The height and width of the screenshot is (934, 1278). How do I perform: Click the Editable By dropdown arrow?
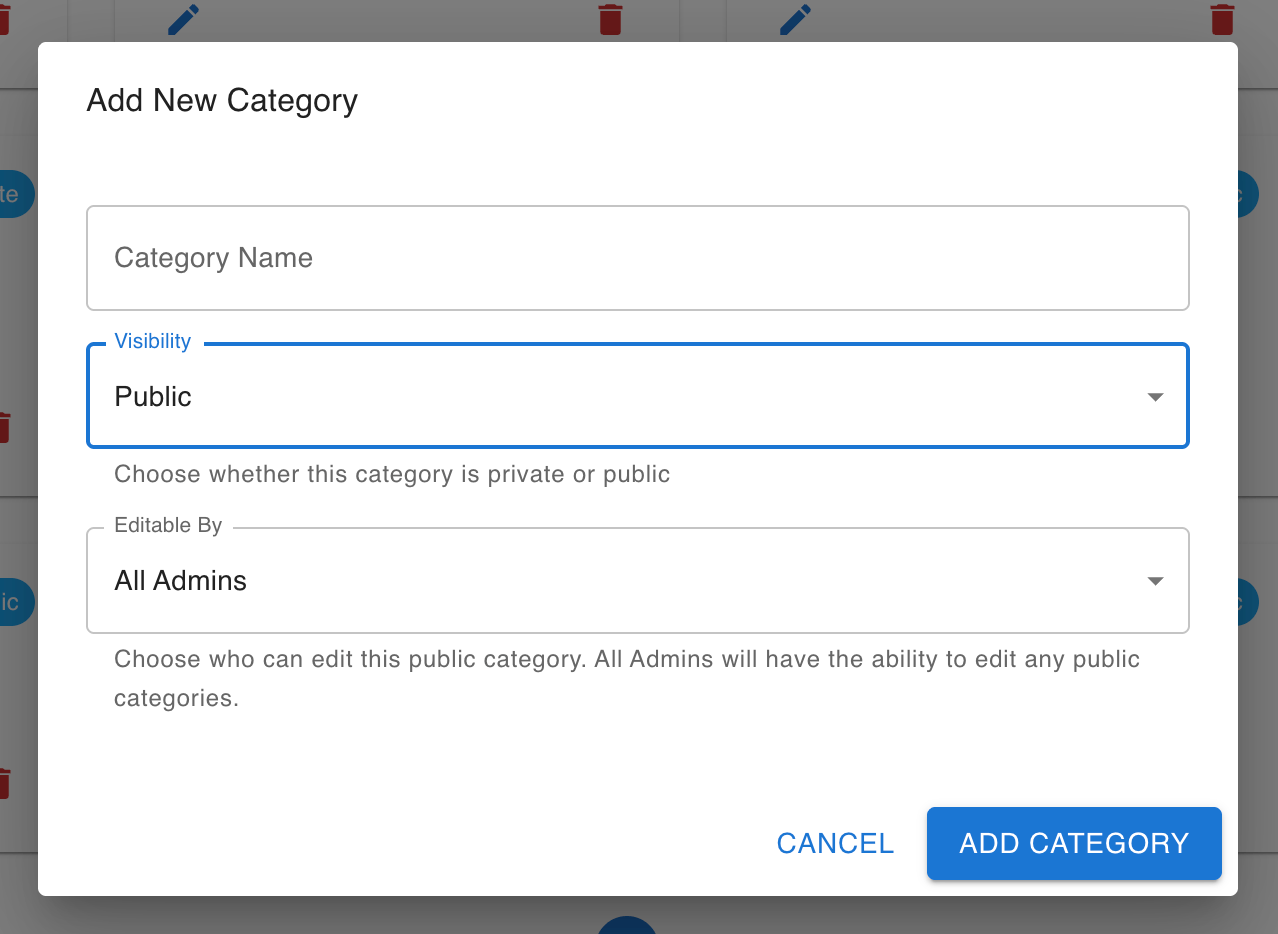click(1155, 581)
